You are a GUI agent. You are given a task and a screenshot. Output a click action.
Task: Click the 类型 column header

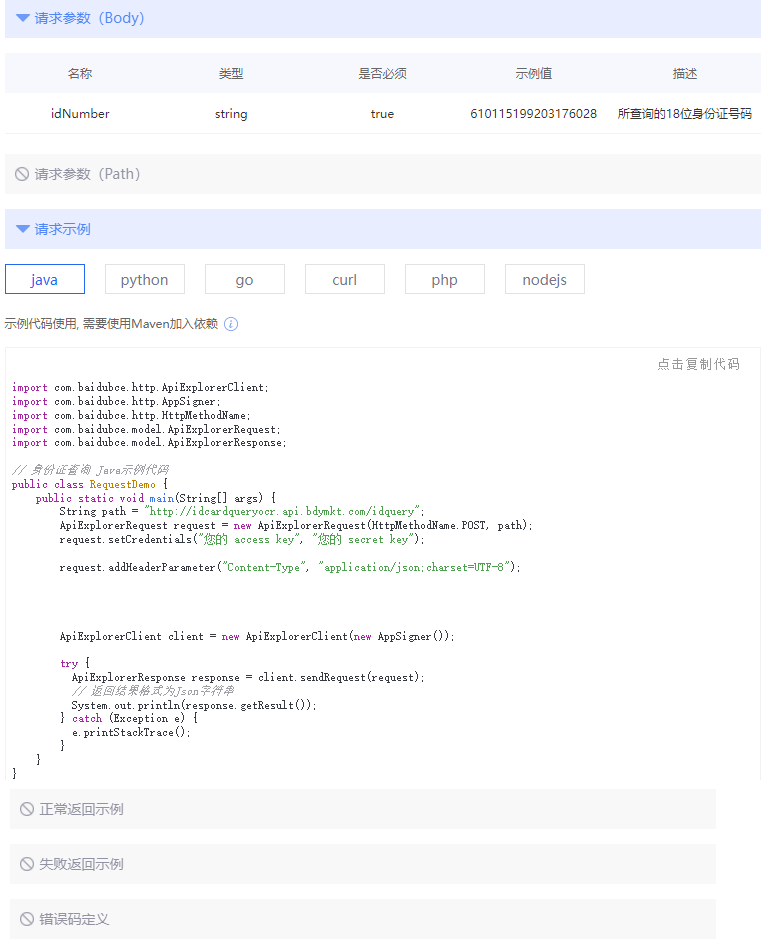[231, 74]
